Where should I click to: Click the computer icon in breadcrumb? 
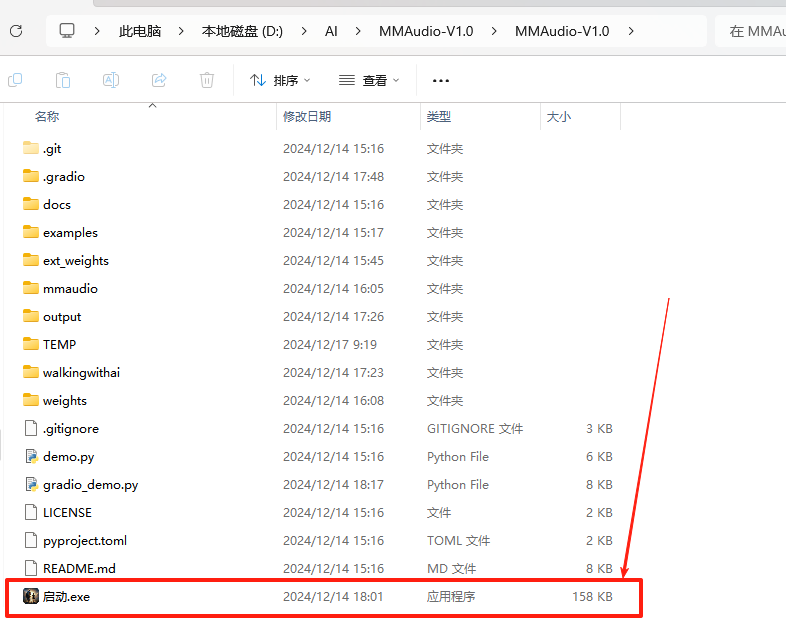coord(67,31)
